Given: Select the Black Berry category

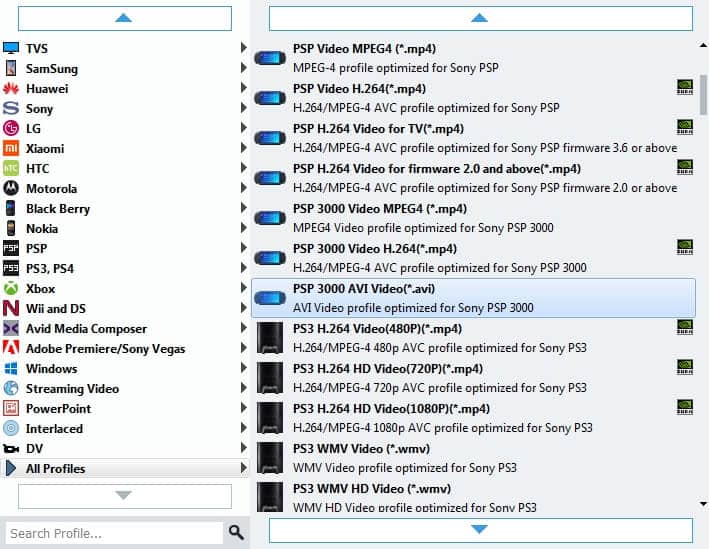Looking at the screenshot, I should click(58, 209).
